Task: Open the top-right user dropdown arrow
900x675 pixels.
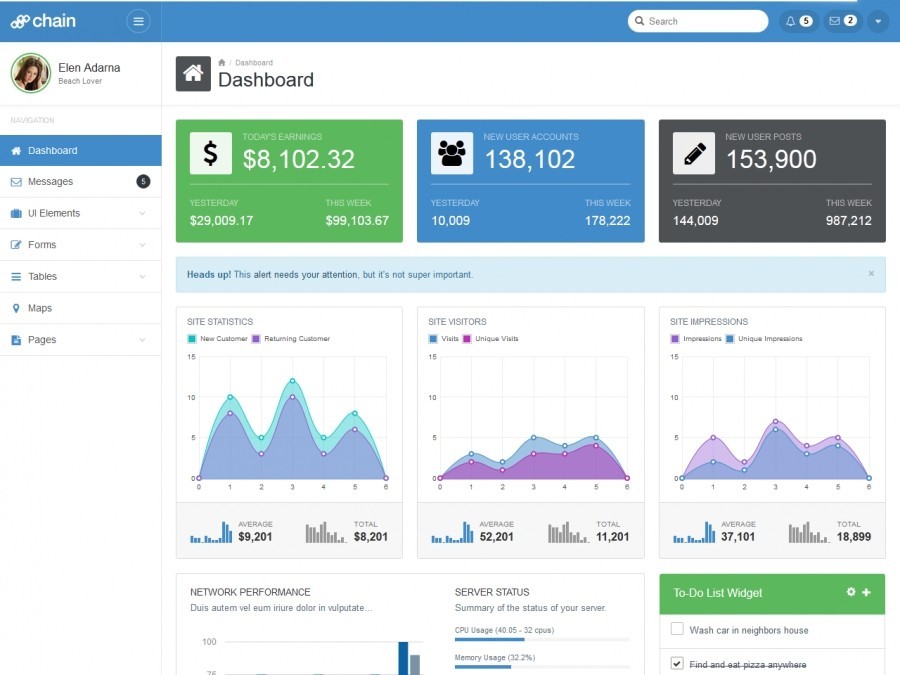Action: (x=878, y=21)
